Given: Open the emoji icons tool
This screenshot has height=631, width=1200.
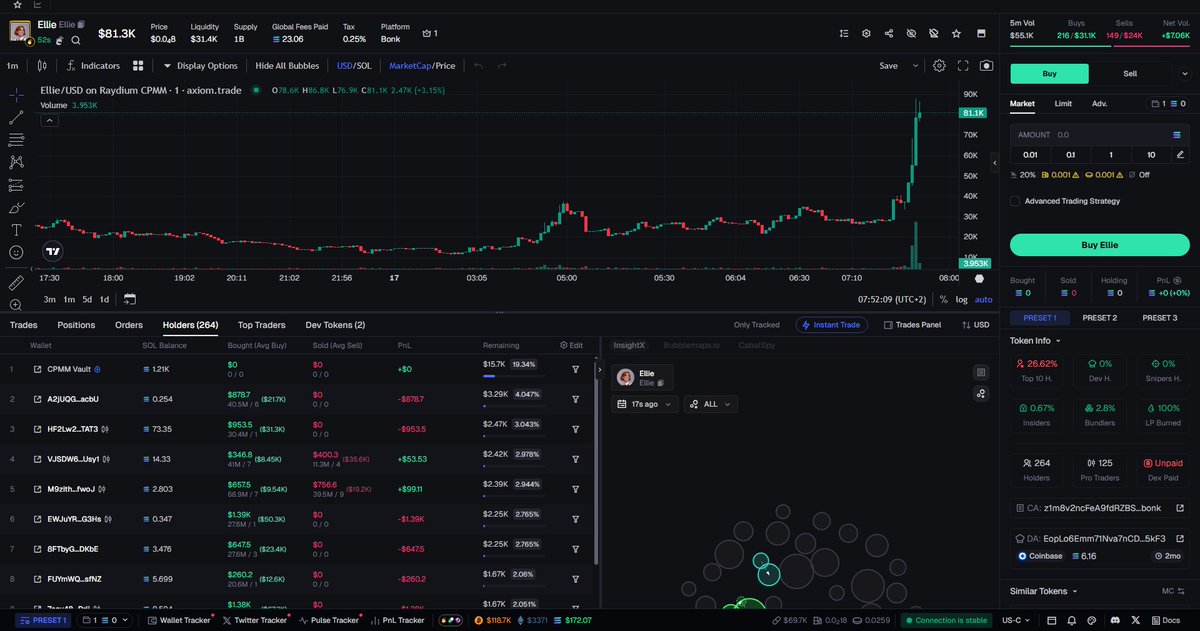Looking at the screenshot, I should point(16,253).
